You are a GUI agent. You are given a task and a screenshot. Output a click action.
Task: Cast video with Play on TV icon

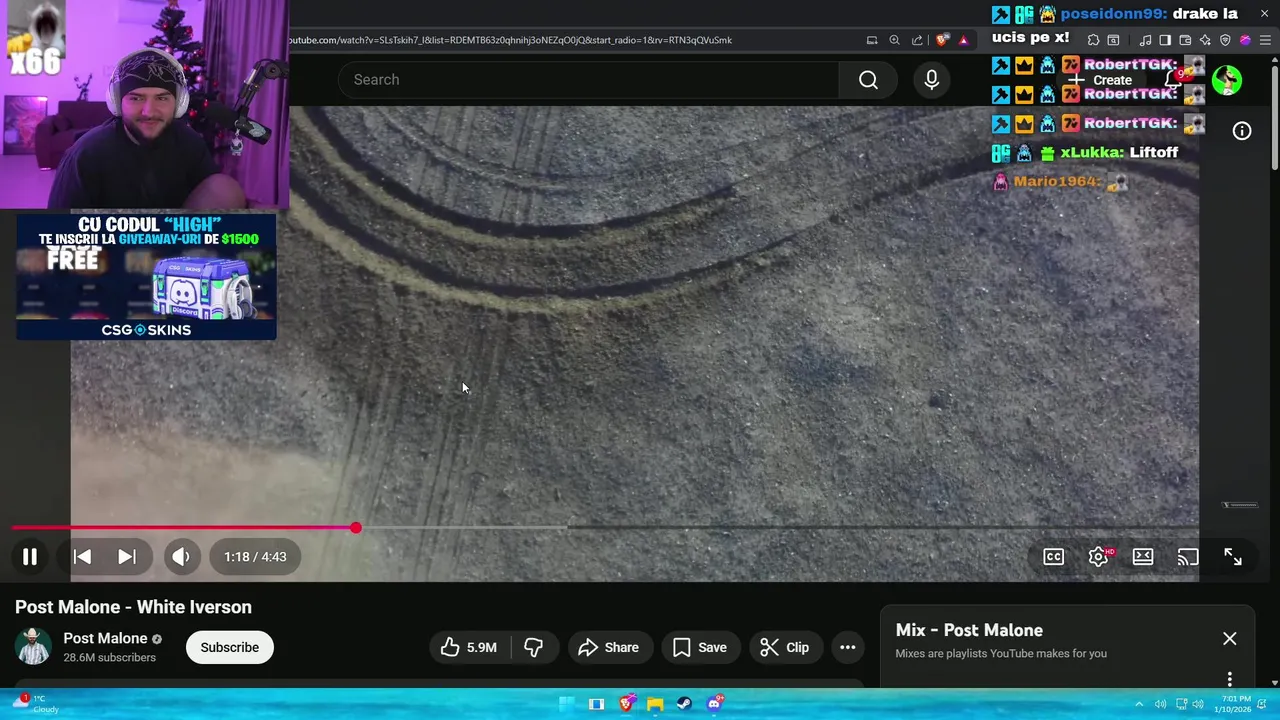point(1188,557)
